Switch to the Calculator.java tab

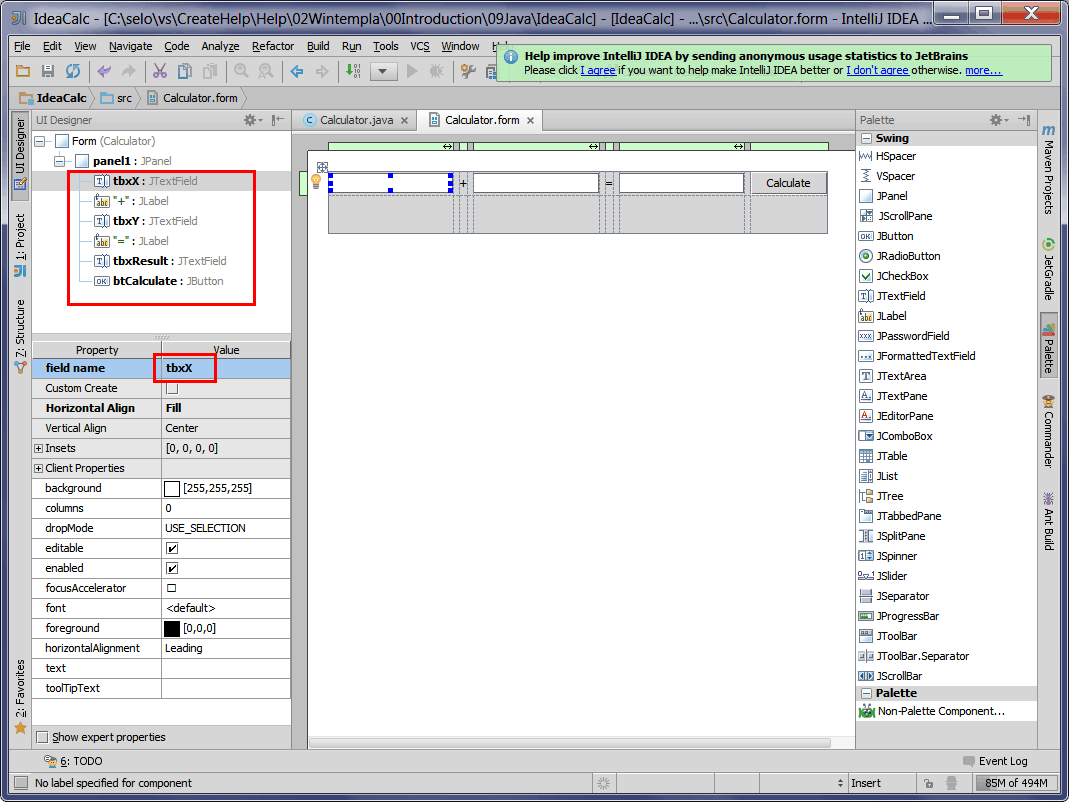pos(357,120)
